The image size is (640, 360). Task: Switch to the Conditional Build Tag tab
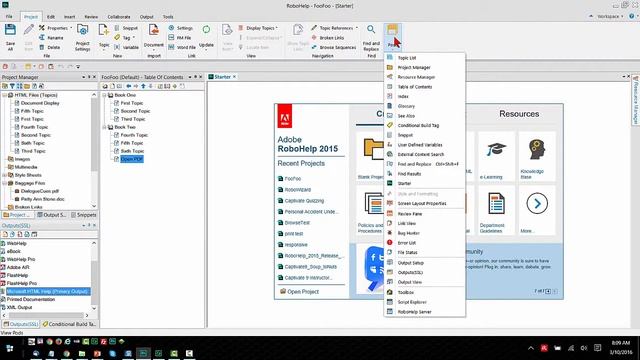pos(69,324)
